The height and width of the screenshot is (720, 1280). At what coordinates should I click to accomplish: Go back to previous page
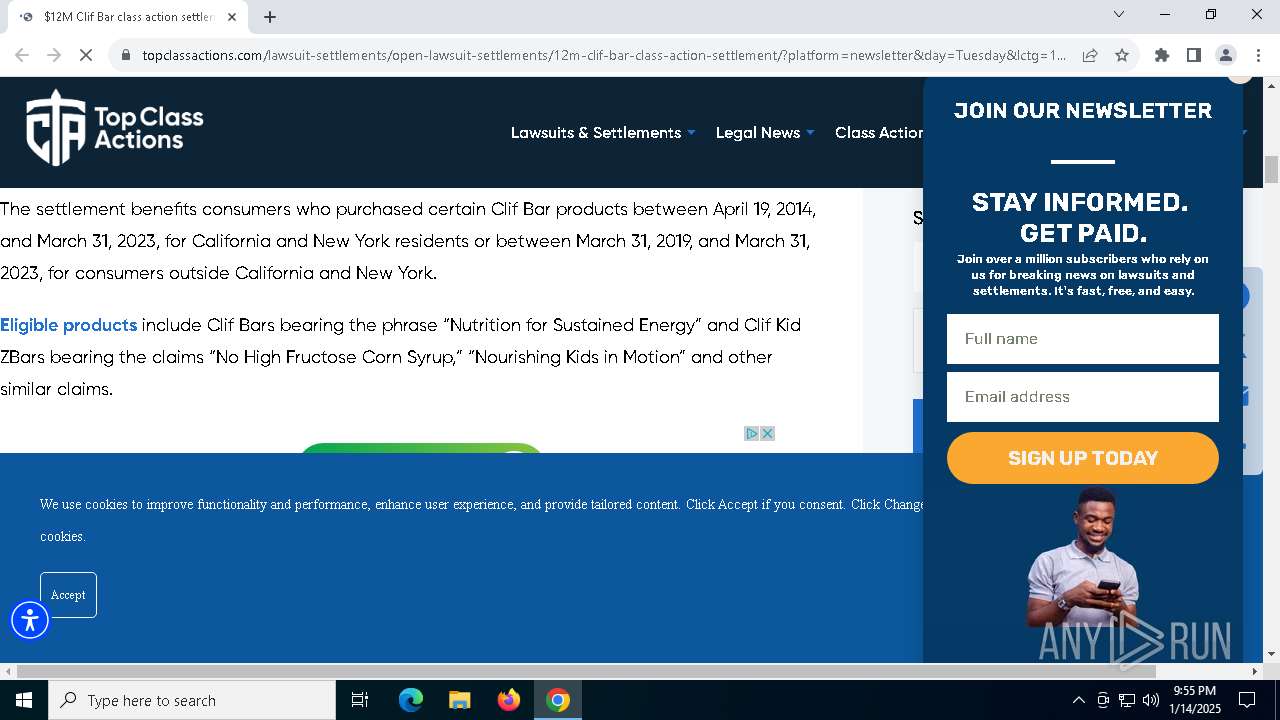tap(22, 55)
